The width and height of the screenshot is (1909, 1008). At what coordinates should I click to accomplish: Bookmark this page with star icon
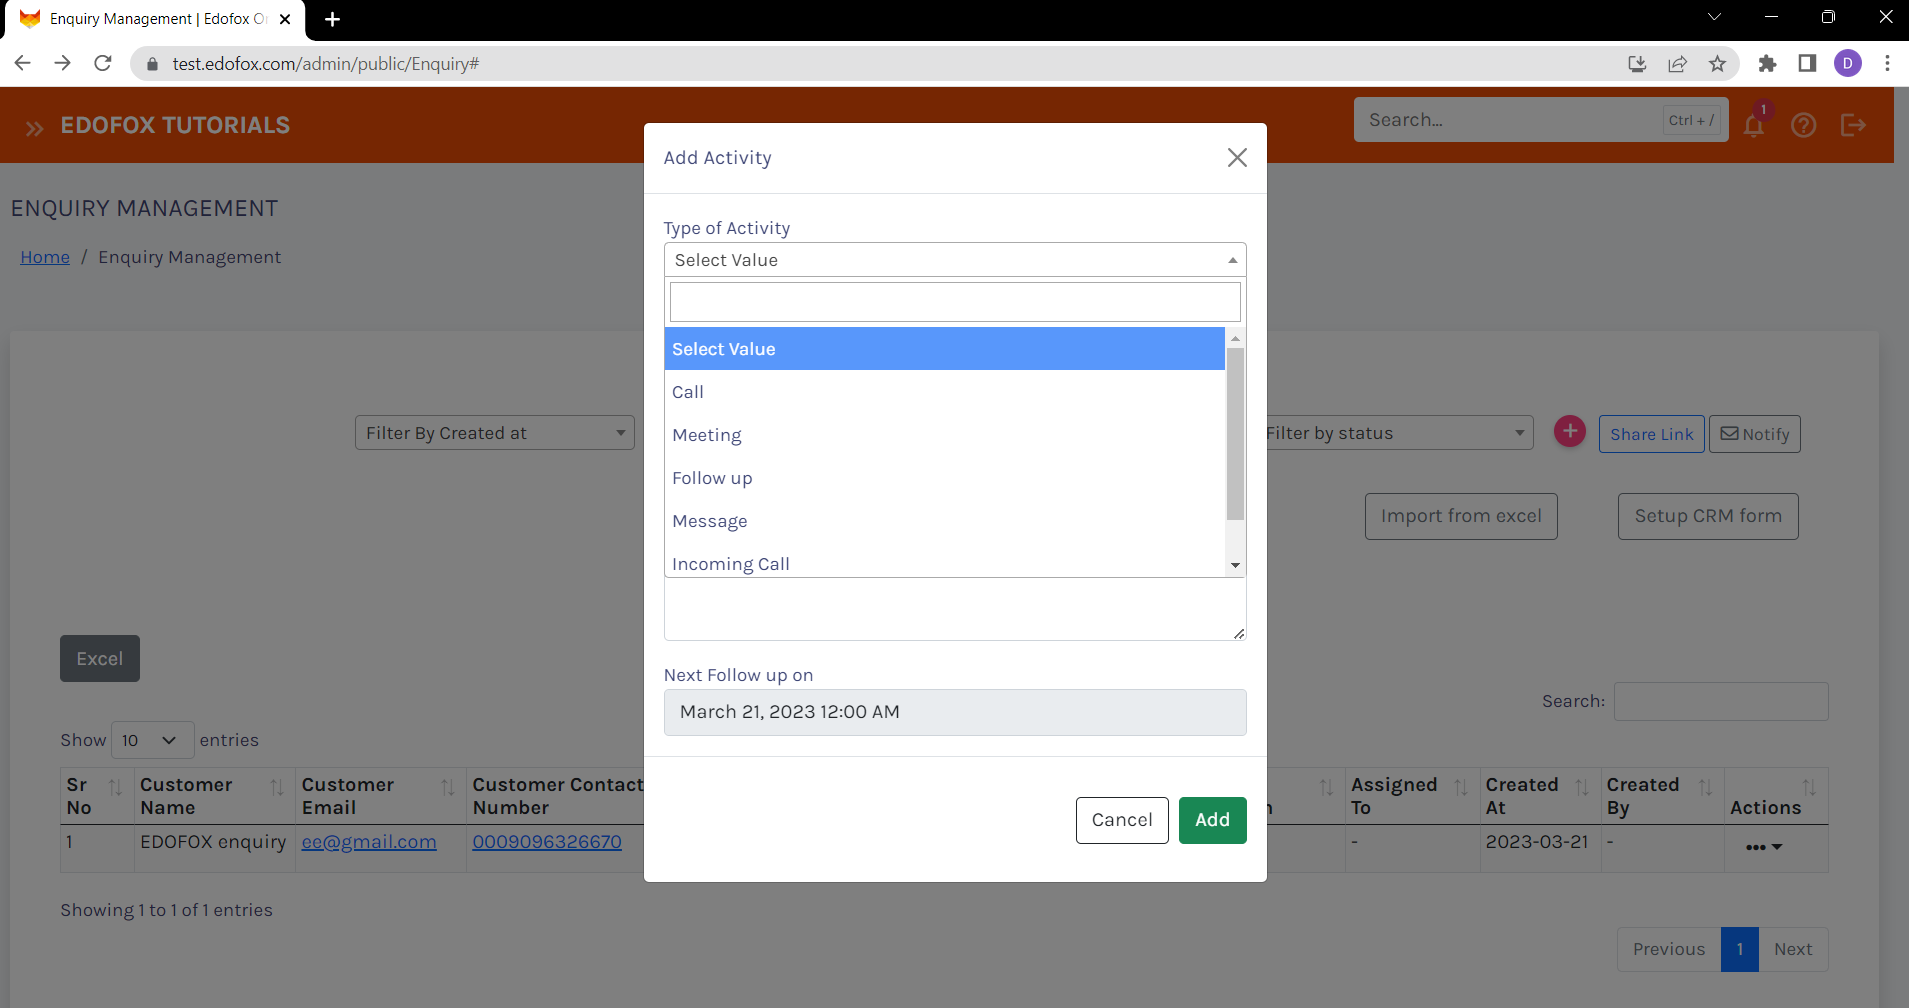(1717, 64)
